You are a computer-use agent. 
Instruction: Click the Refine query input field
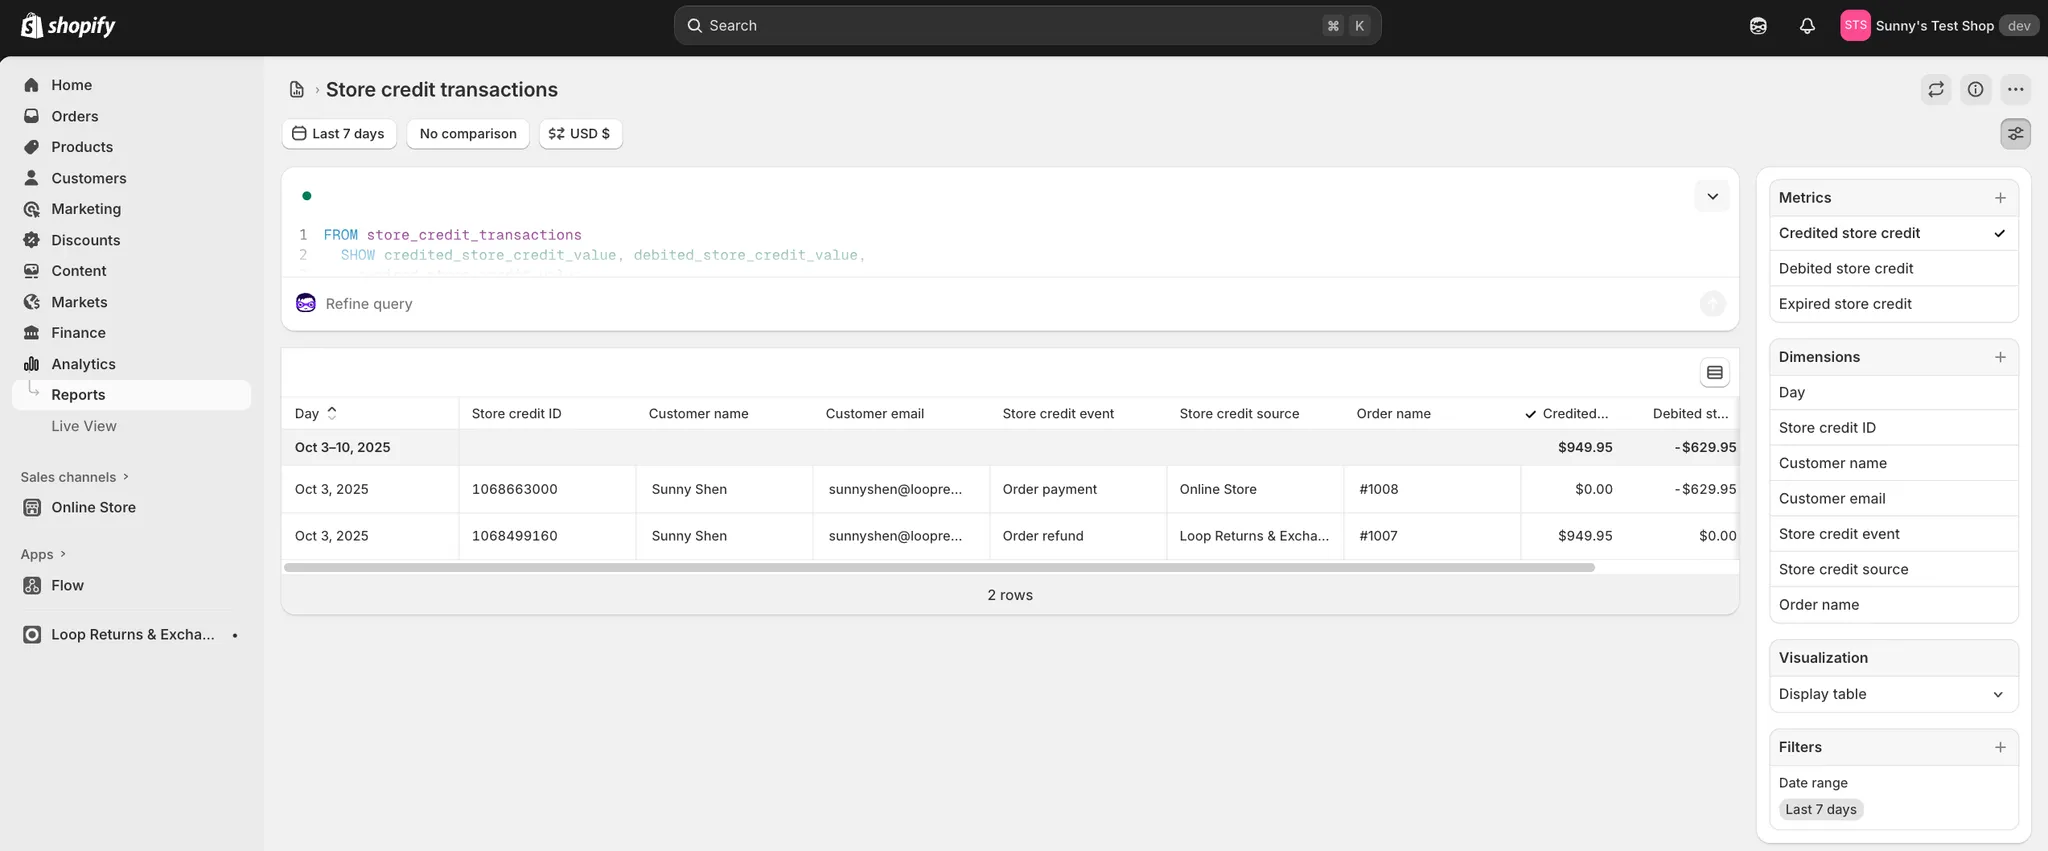1000,304
